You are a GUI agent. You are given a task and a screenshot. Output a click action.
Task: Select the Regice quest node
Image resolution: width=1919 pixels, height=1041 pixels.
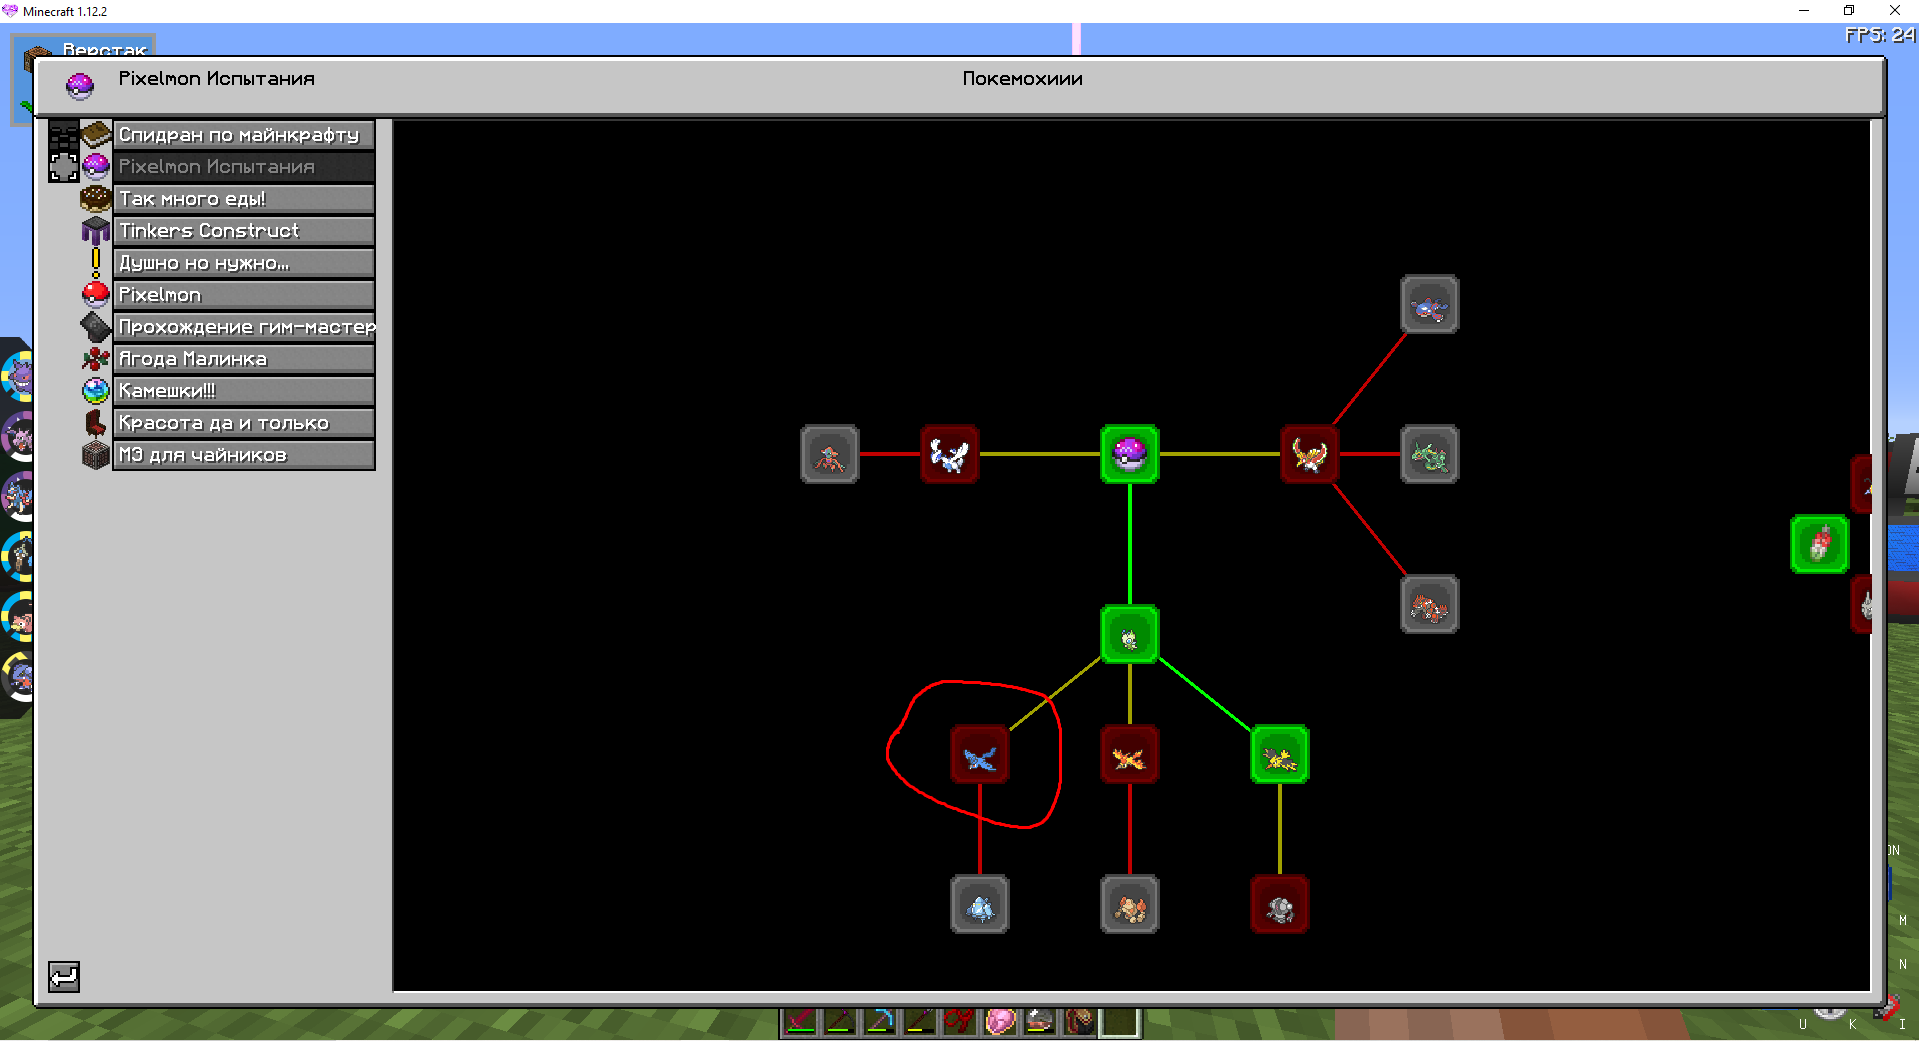[979, 905]
